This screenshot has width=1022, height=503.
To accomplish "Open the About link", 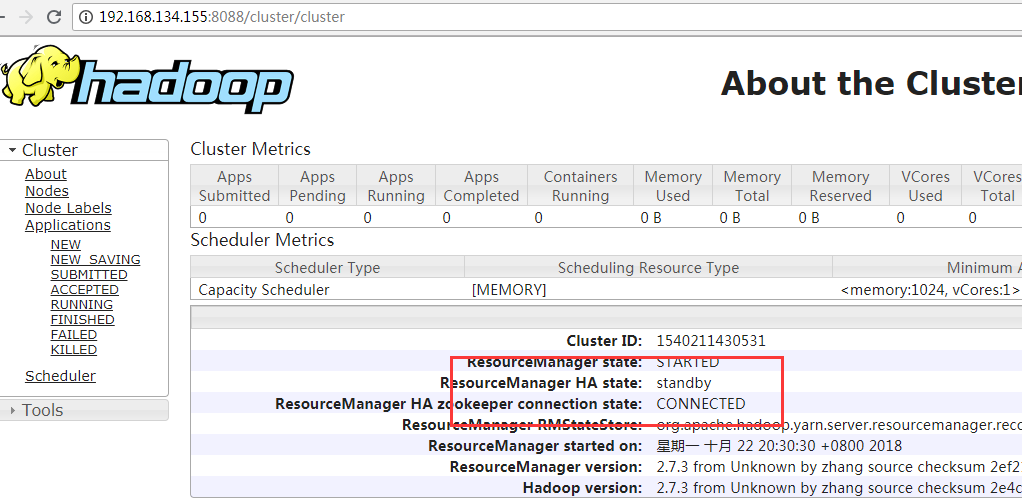I will coord(46,174).
